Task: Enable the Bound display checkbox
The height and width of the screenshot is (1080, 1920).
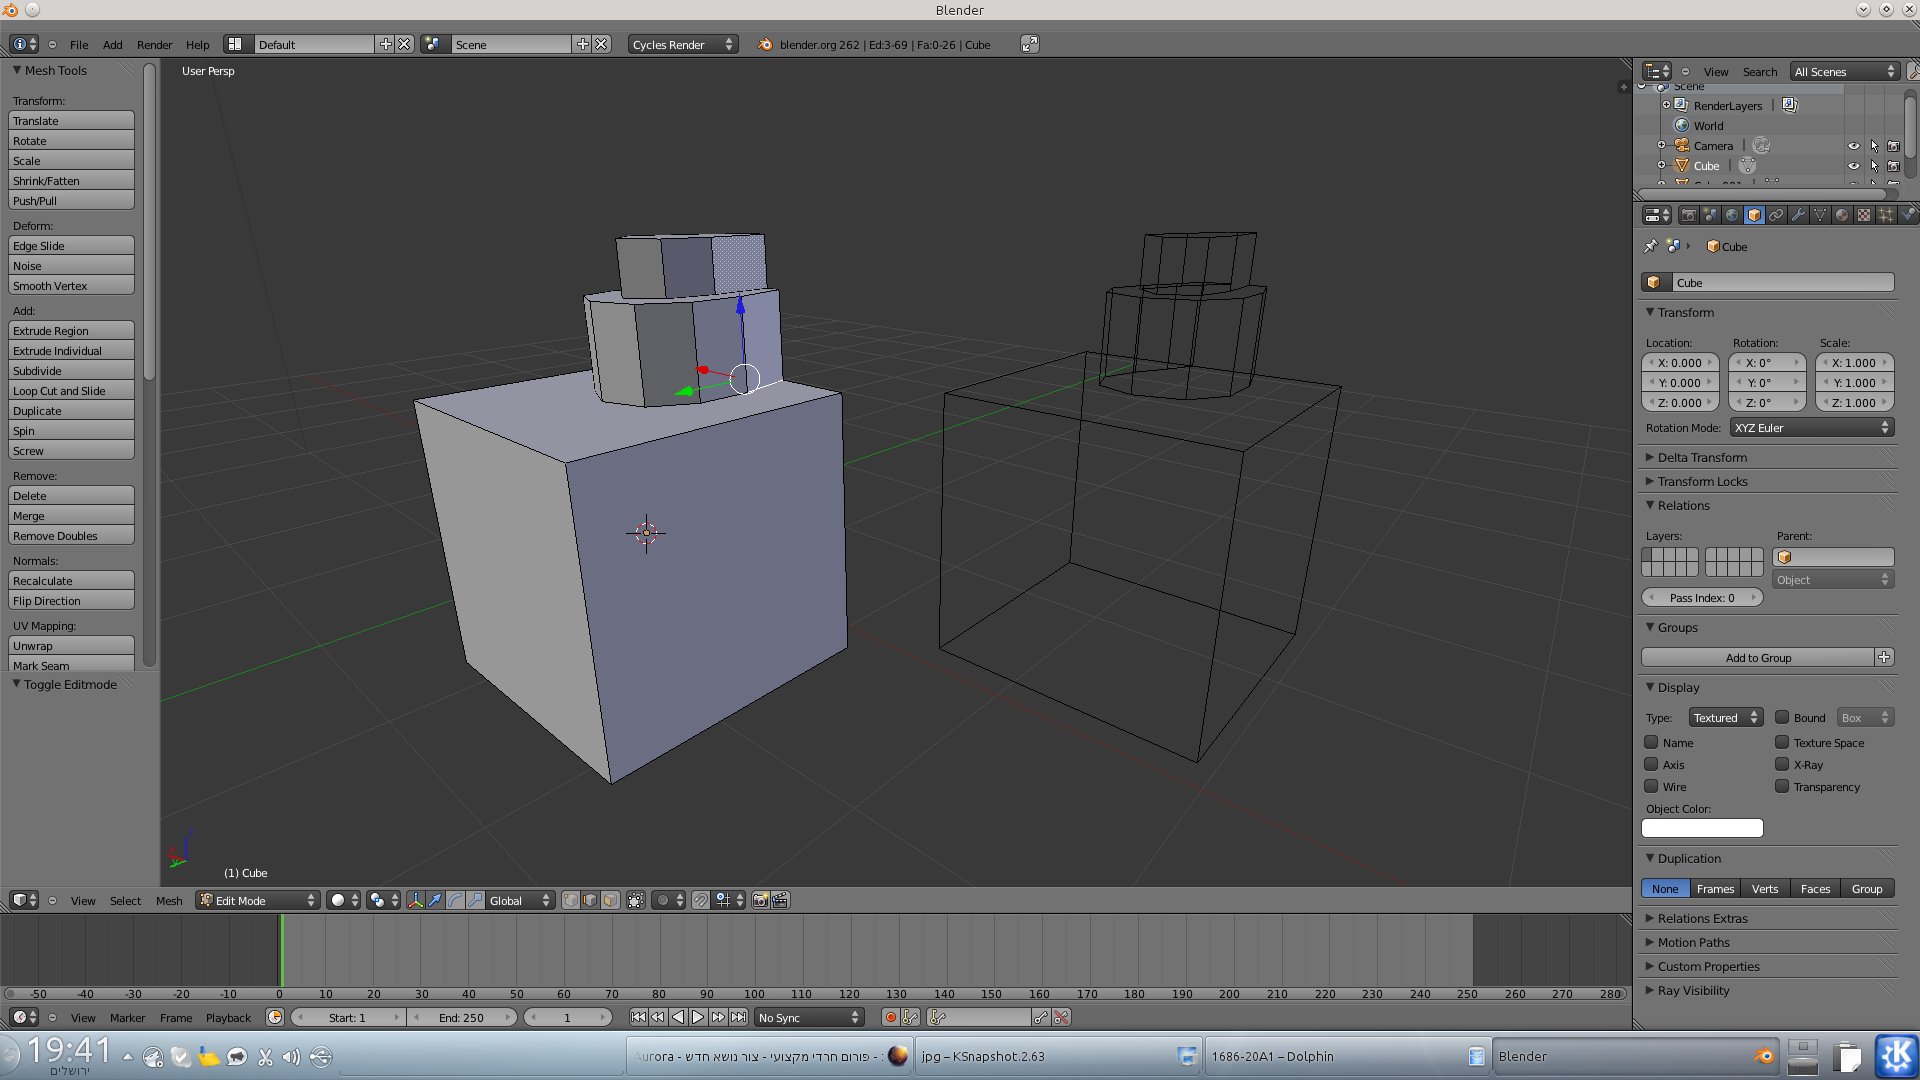Action: point(1782,717)
